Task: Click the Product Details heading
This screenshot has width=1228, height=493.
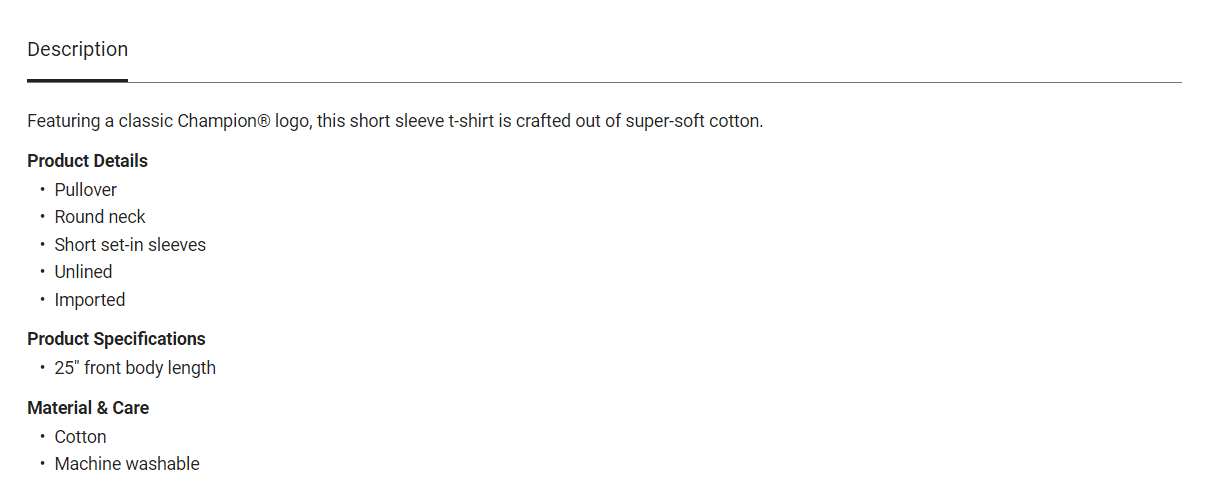Action: 87,161
